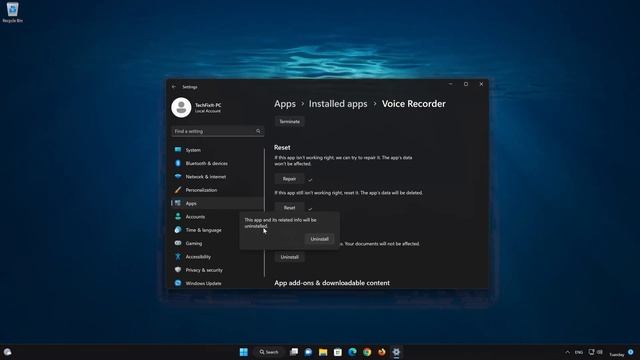The image size is (640, 360).
Task: Launch Microsoft Edge from the taskbar
Action: [x=352, y=352]
